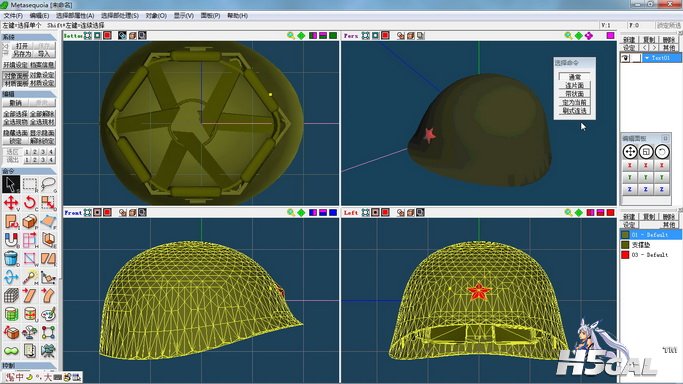683x384 pixels.
Task: Choose the Rotate tool with red circular arrow
Action: [30, 202]
